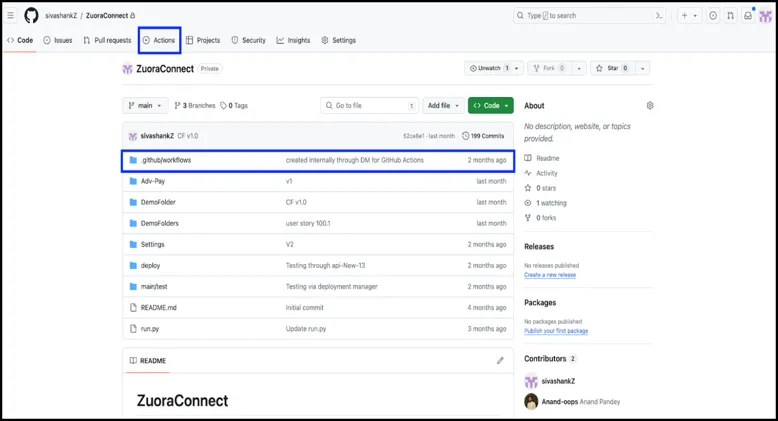The width and height of the screenshot is (778, 421).
Task: Click the sivashankZ commit author name
Action: pos(157,136)
